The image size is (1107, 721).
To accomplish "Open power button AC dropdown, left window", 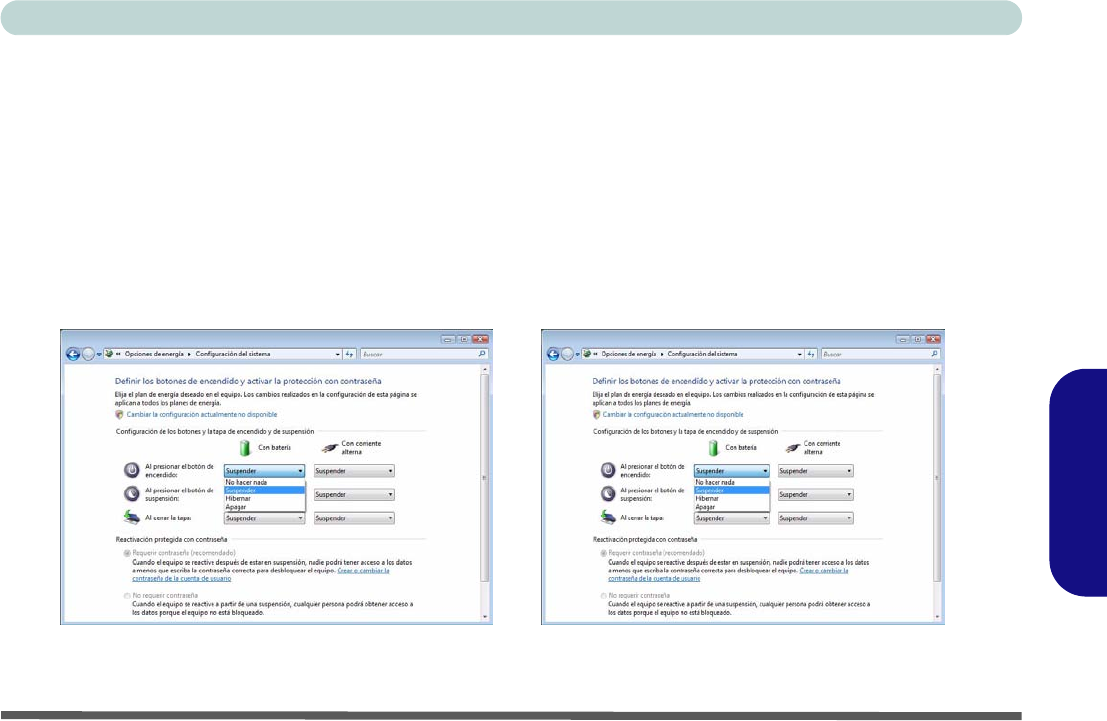I will click(x=354, y=471).
